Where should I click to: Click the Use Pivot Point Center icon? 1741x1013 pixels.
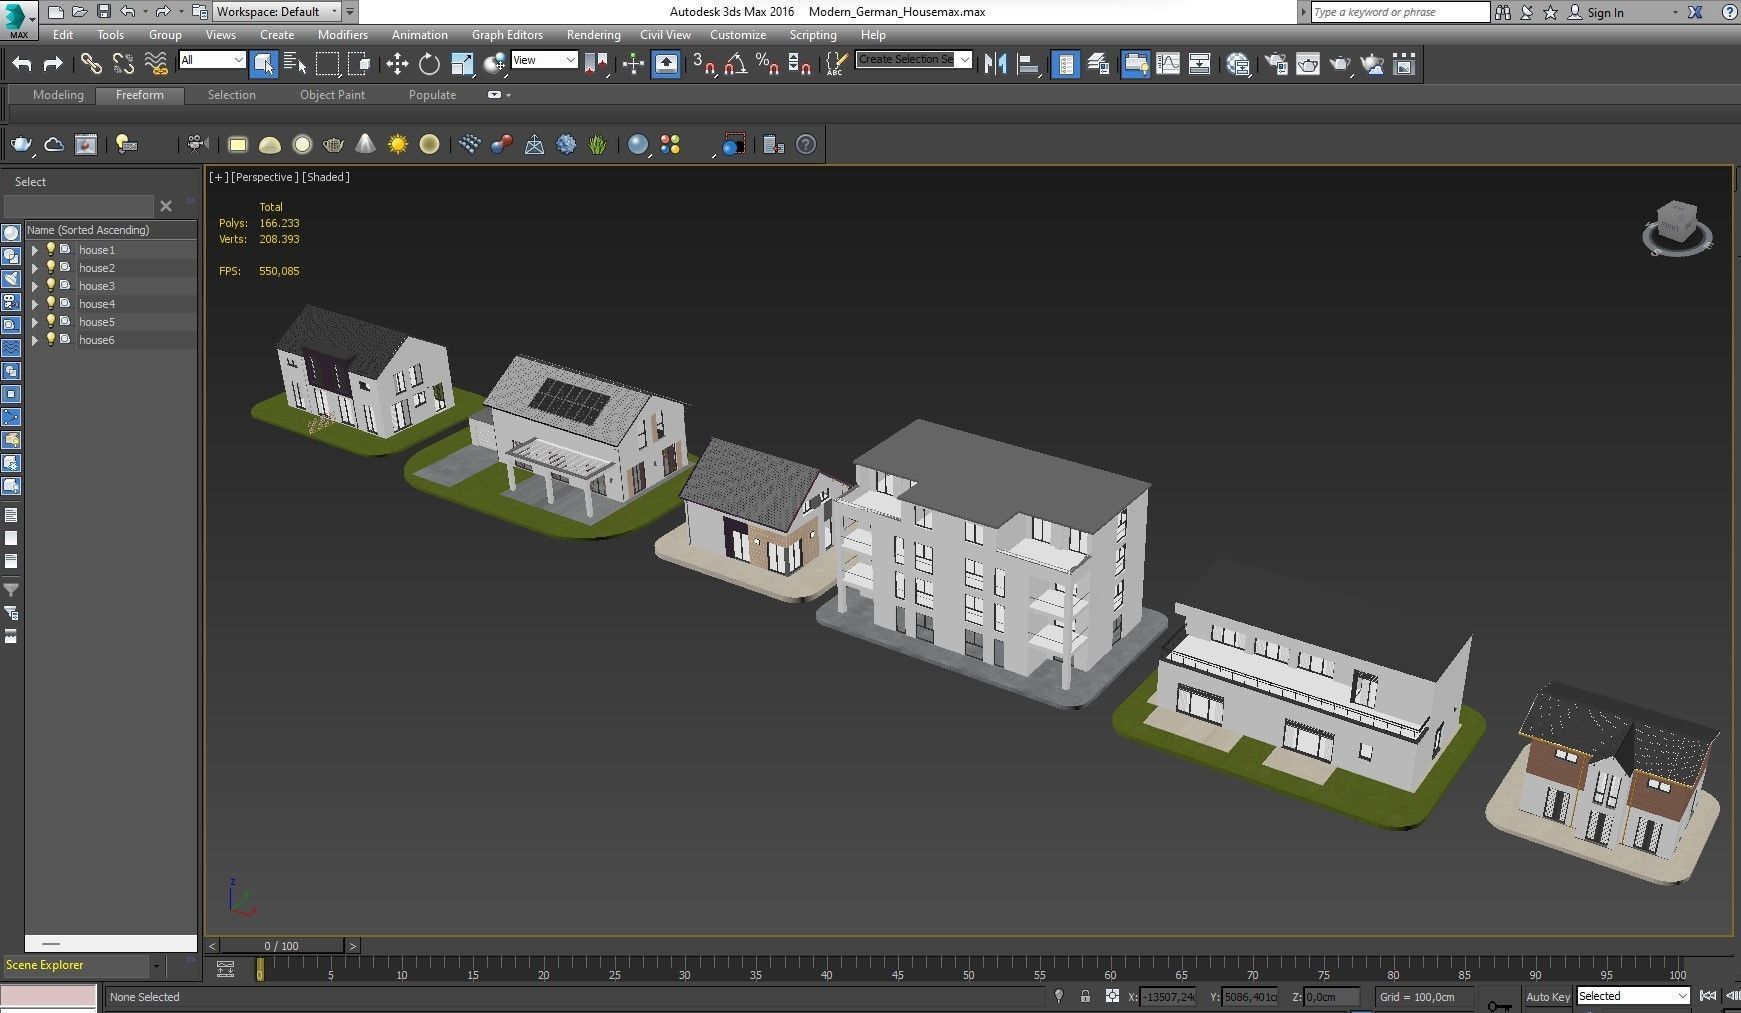click(x=597, y=64)
